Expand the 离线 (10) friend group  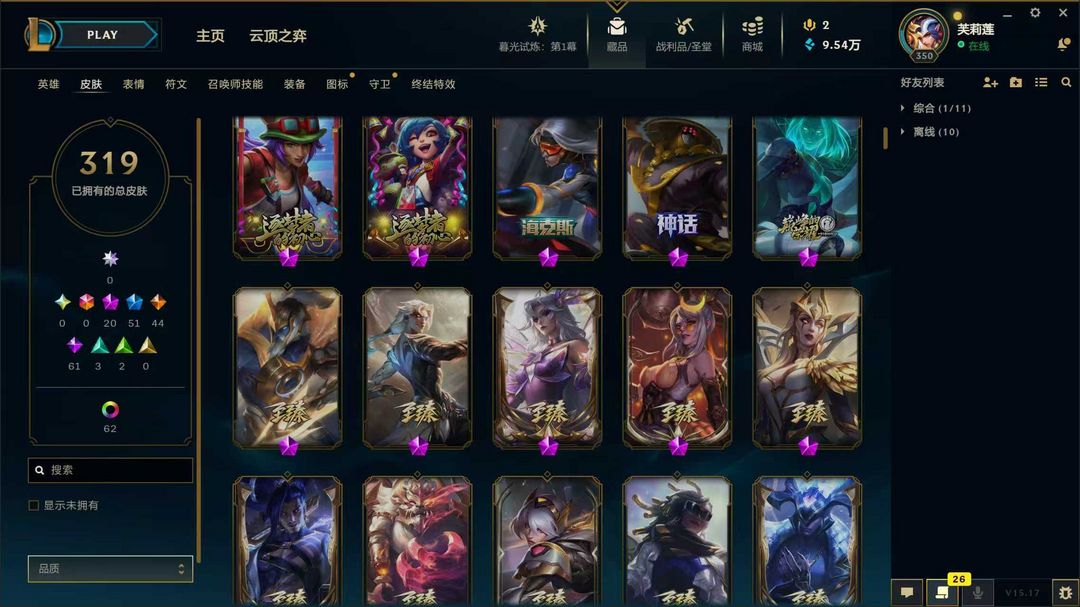click(930, 132)
